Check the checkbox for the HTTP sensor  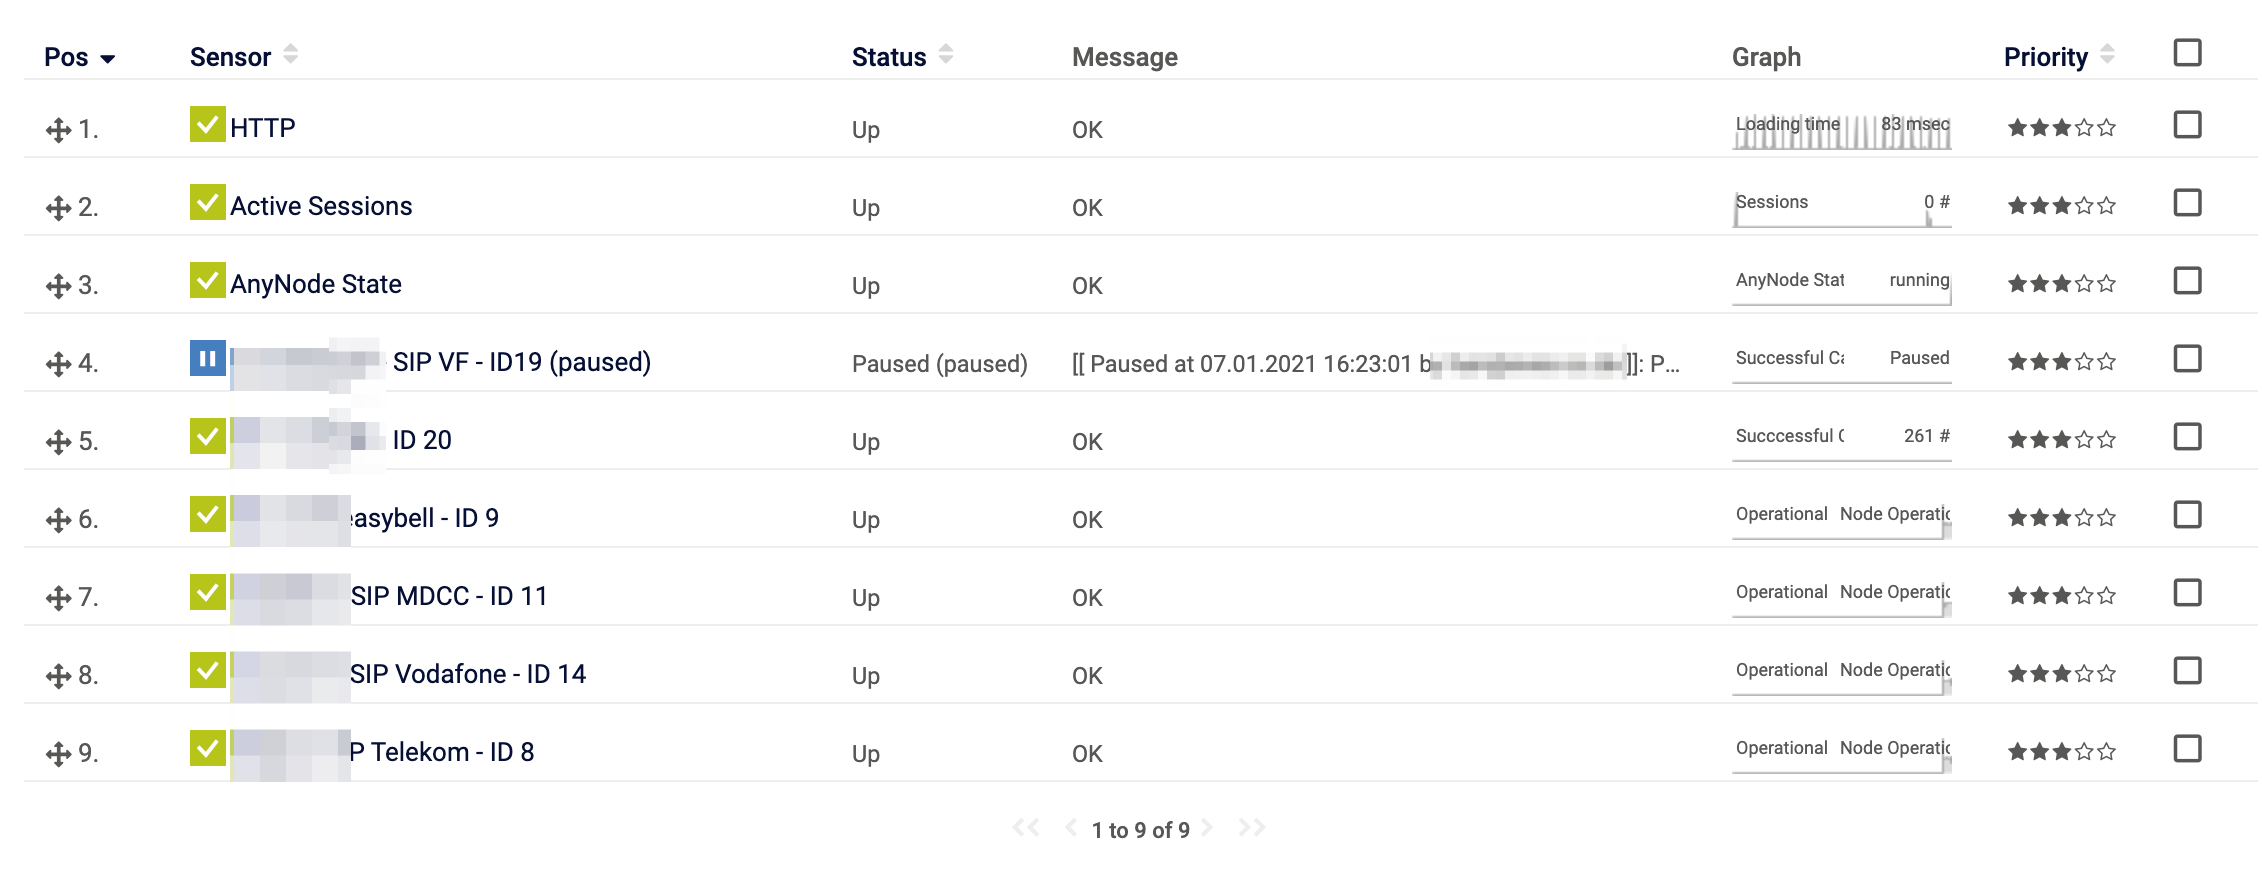2187,125
